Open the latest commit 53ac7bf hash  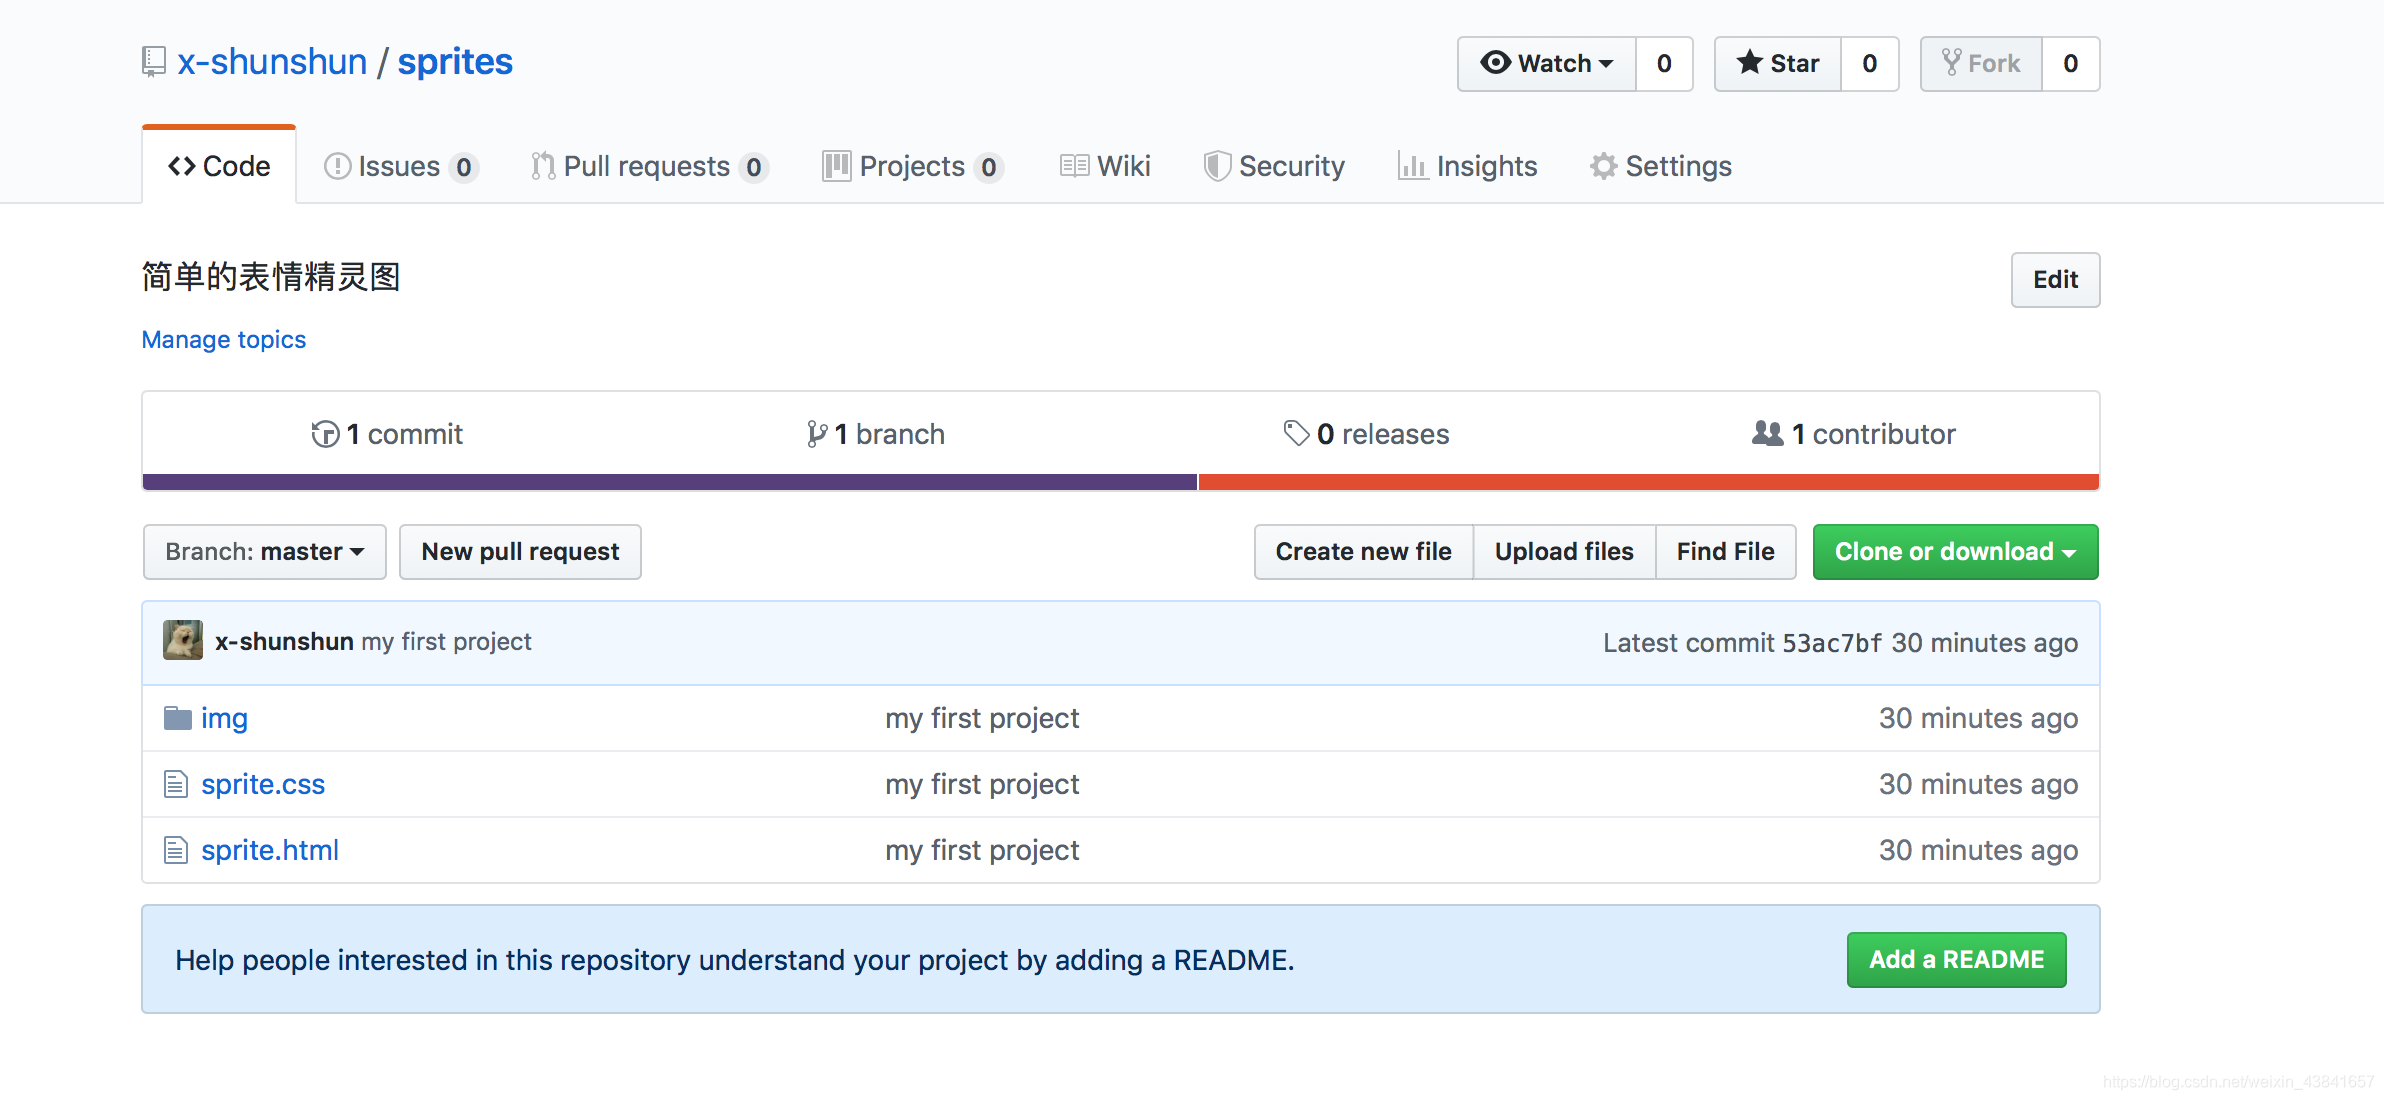pyautogui.click(x=1832, y=643)
